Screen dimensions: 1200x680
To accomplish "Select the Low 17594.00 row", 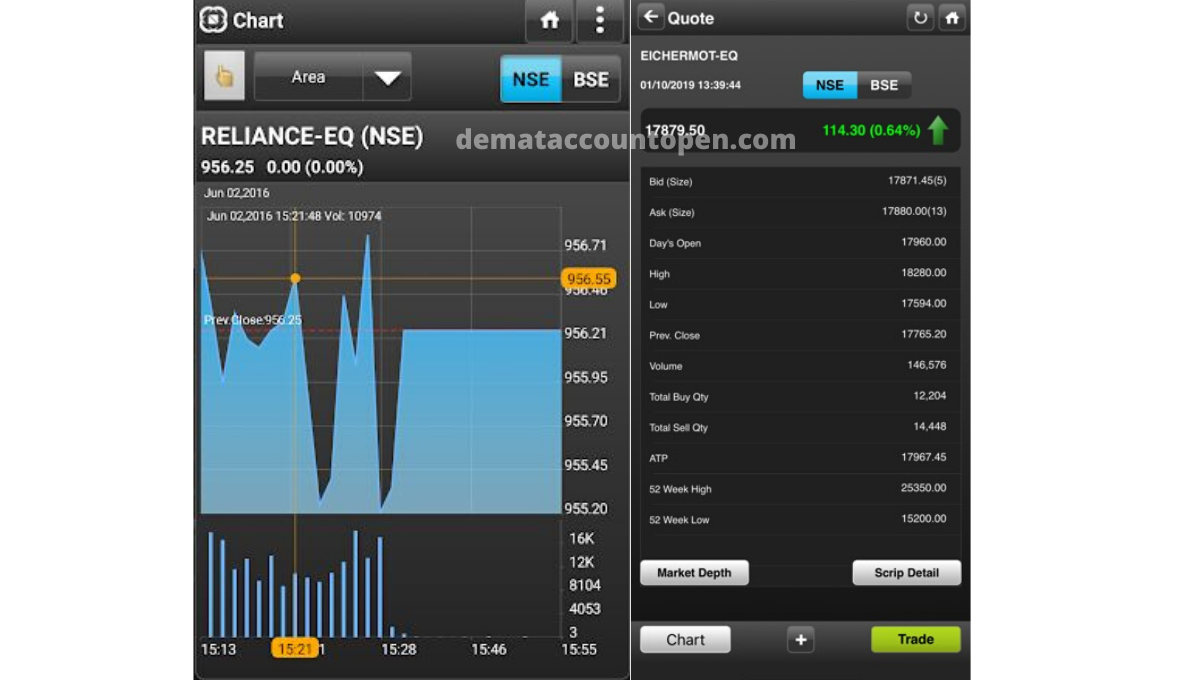I will pyautogui.click(x=800, y=304).
